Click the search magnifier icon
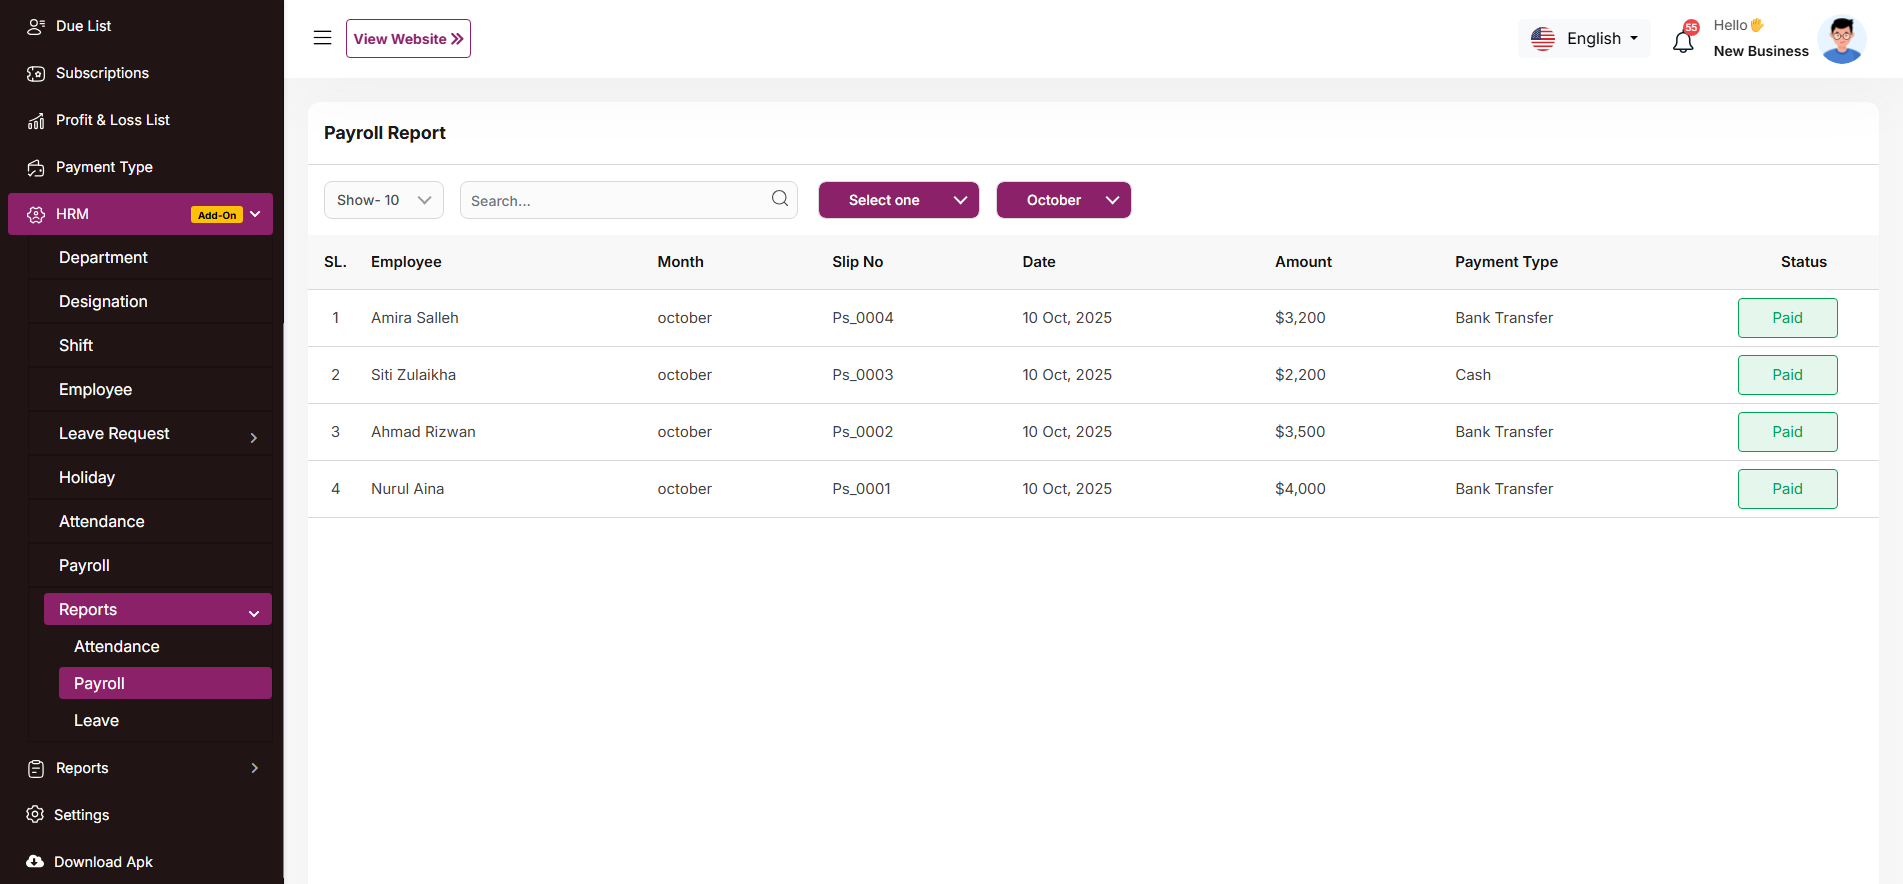Image resolution: width=1903 pixels, height=884 pixels. [x=780, y=199]
